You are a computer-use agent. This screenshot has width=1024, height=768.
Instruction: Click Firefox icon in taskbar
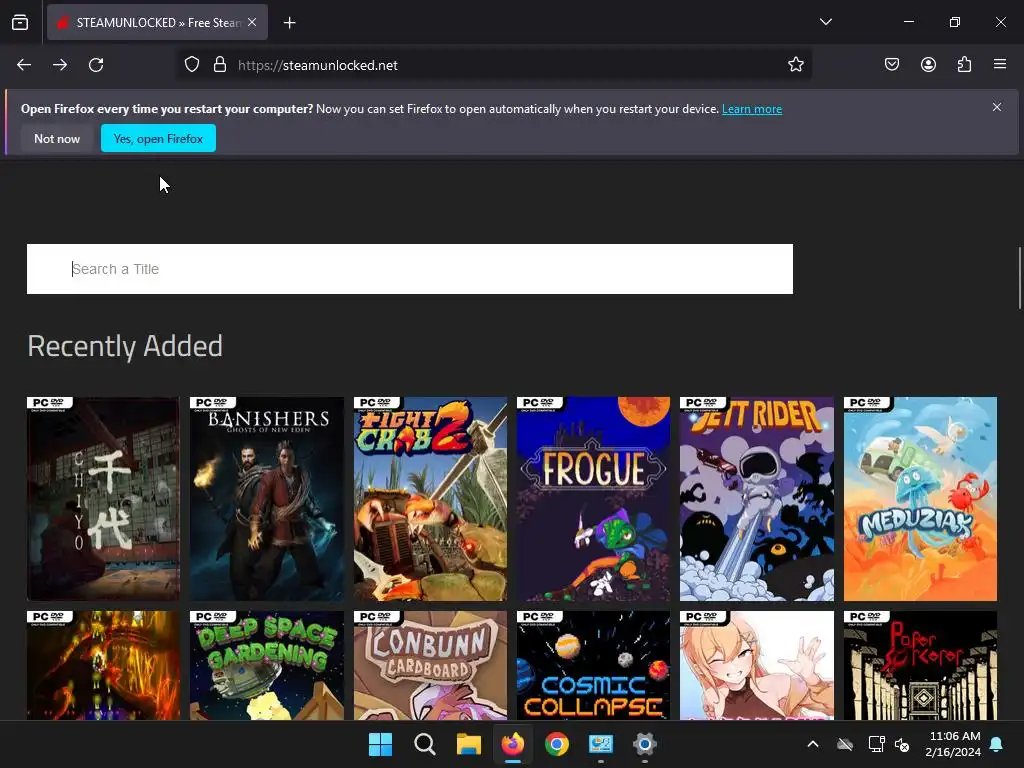[x=513, y=744]
